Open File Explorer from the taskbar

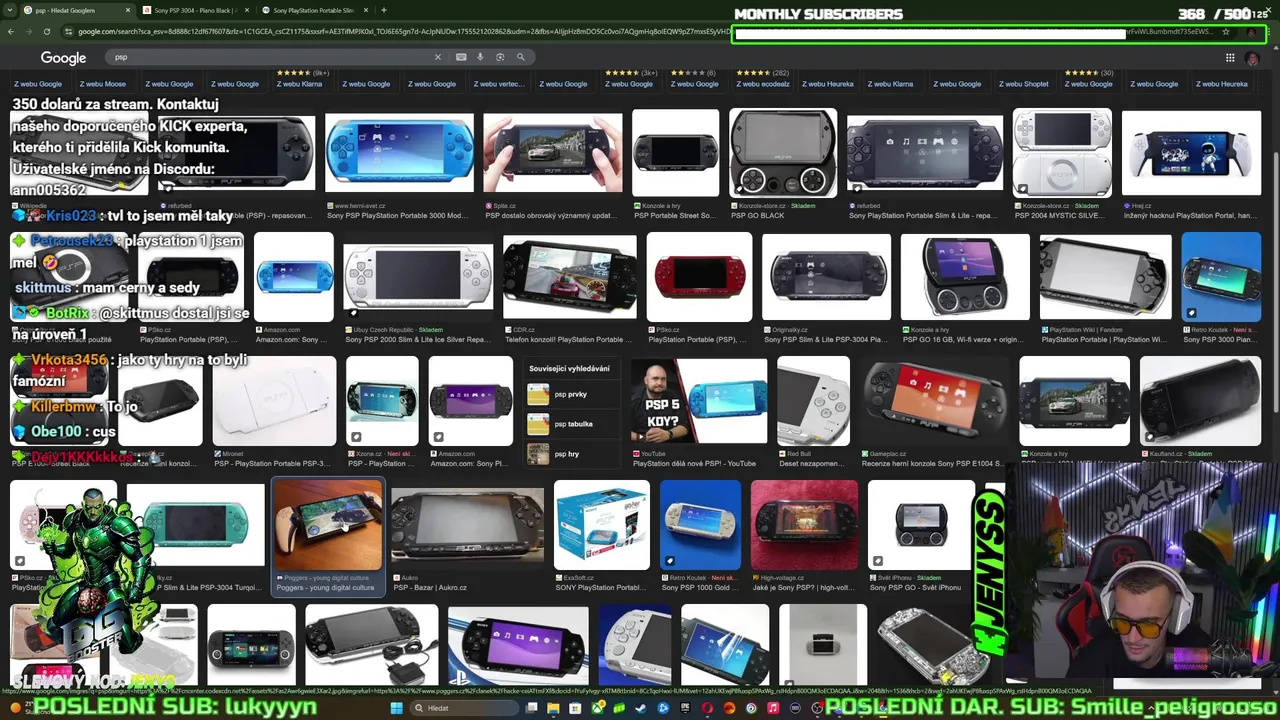tap(554, 708)
